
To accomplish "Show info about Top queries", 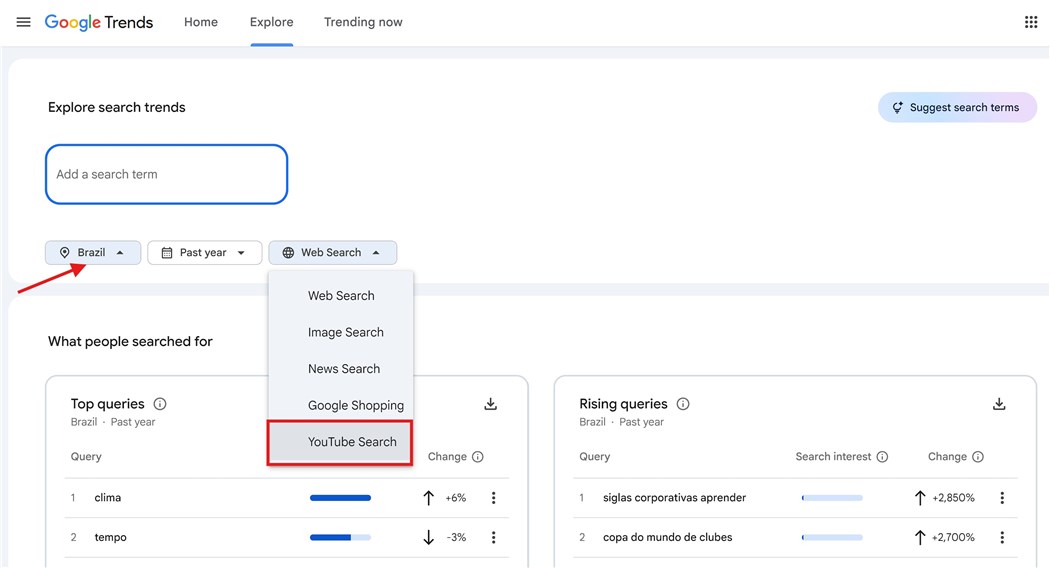I will [x=160, y=404].
